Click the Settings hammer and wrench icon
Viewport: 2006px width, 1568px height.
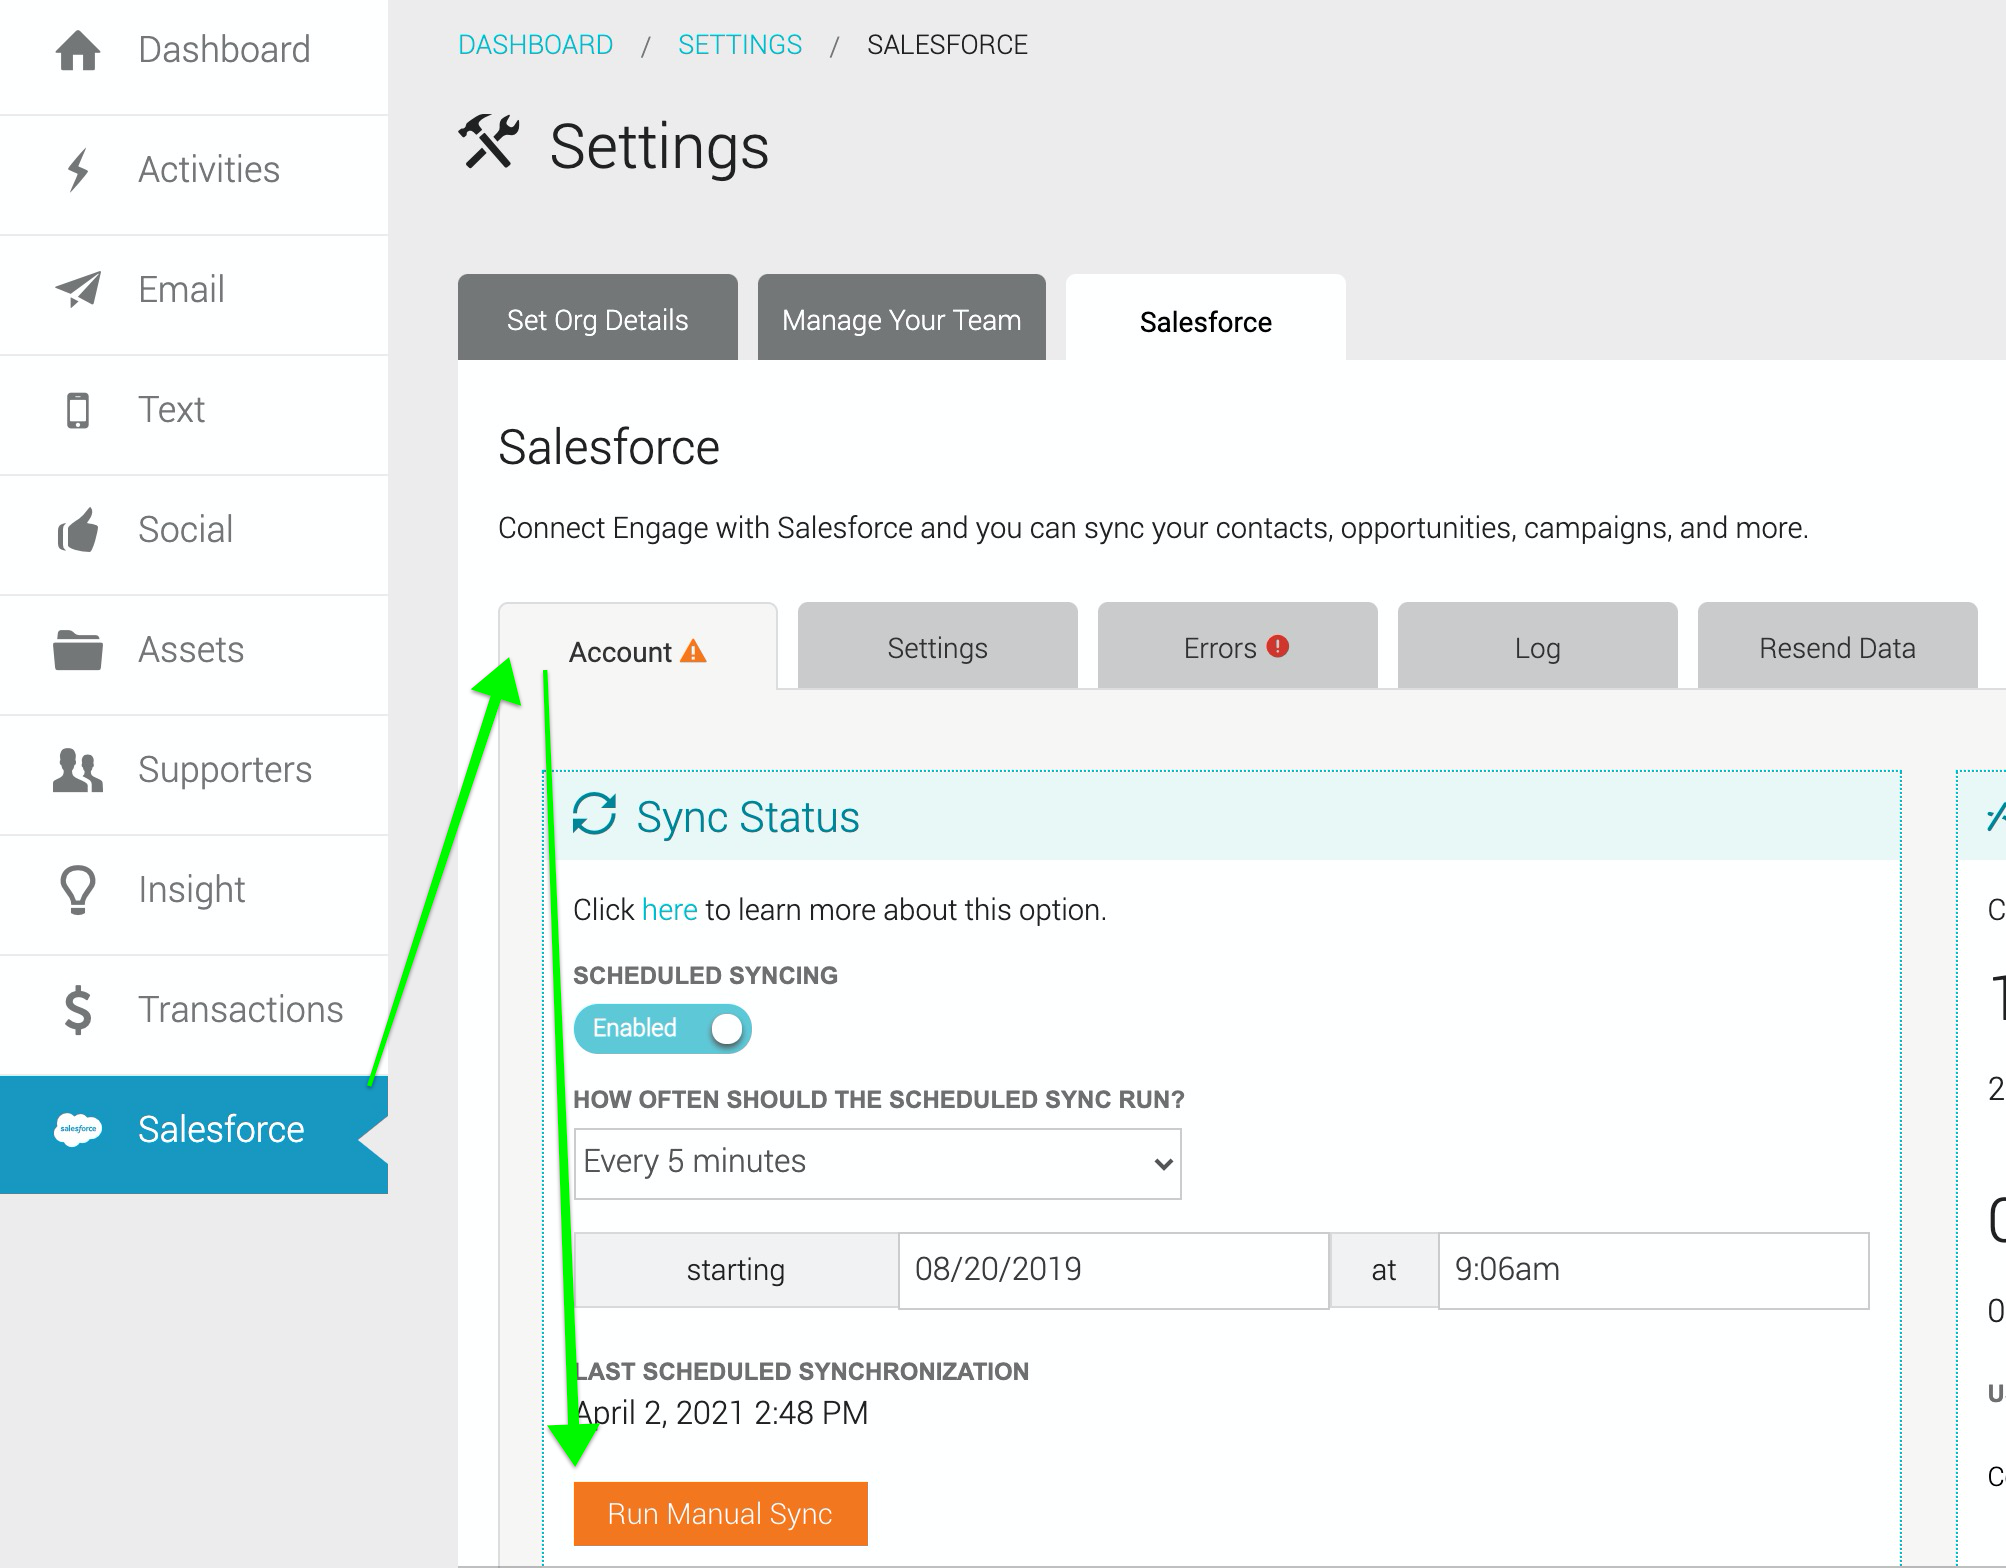(x=489, y=143)
